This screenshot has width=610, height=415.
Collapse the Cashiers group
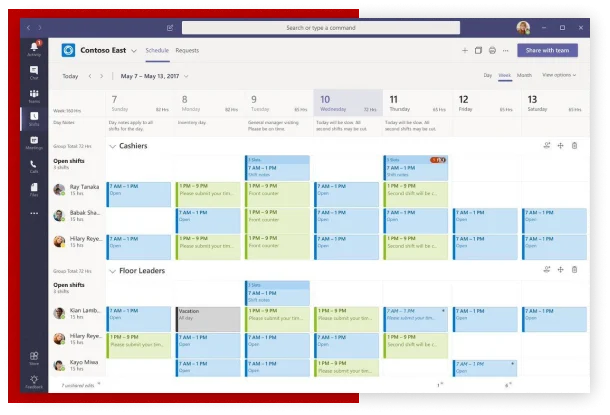(x=111, y=146)
